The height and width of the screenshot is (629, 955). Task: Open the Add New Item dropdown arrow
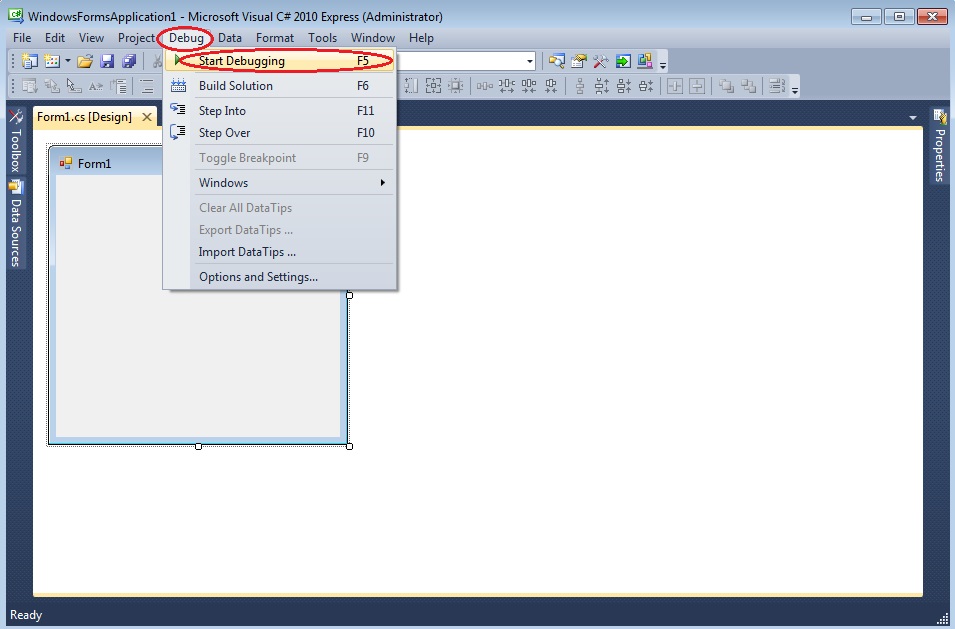pyautogui.click(x=68, y=61)
